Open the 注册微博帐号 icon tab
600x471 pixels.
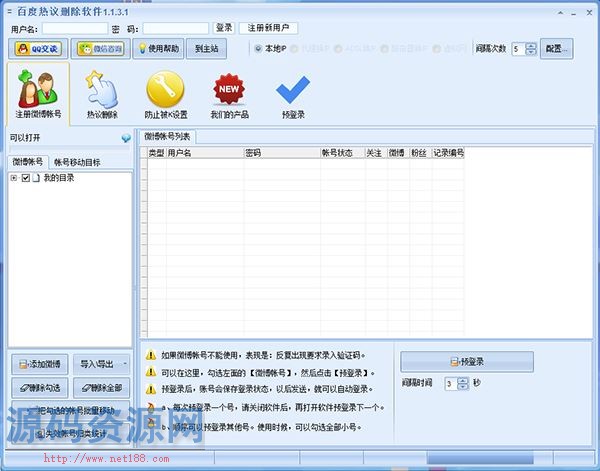point(38,94)
